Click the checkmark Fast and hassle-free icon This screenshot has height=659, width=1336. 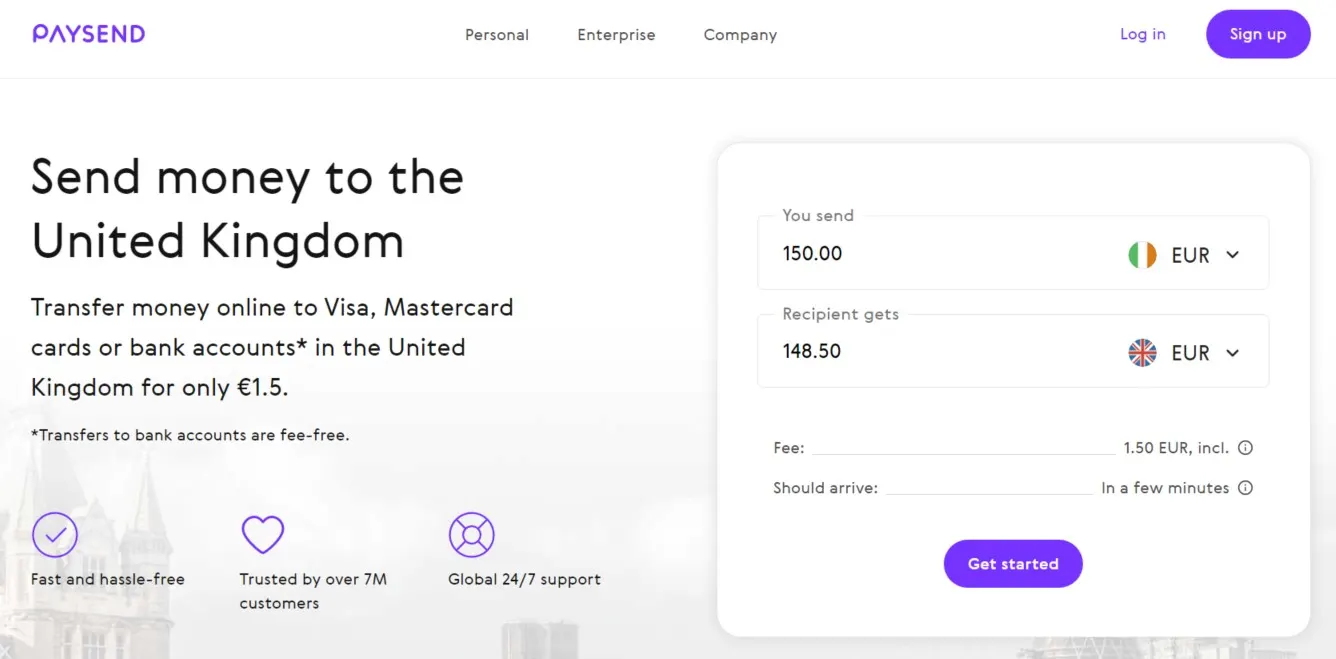pos(55,535)
